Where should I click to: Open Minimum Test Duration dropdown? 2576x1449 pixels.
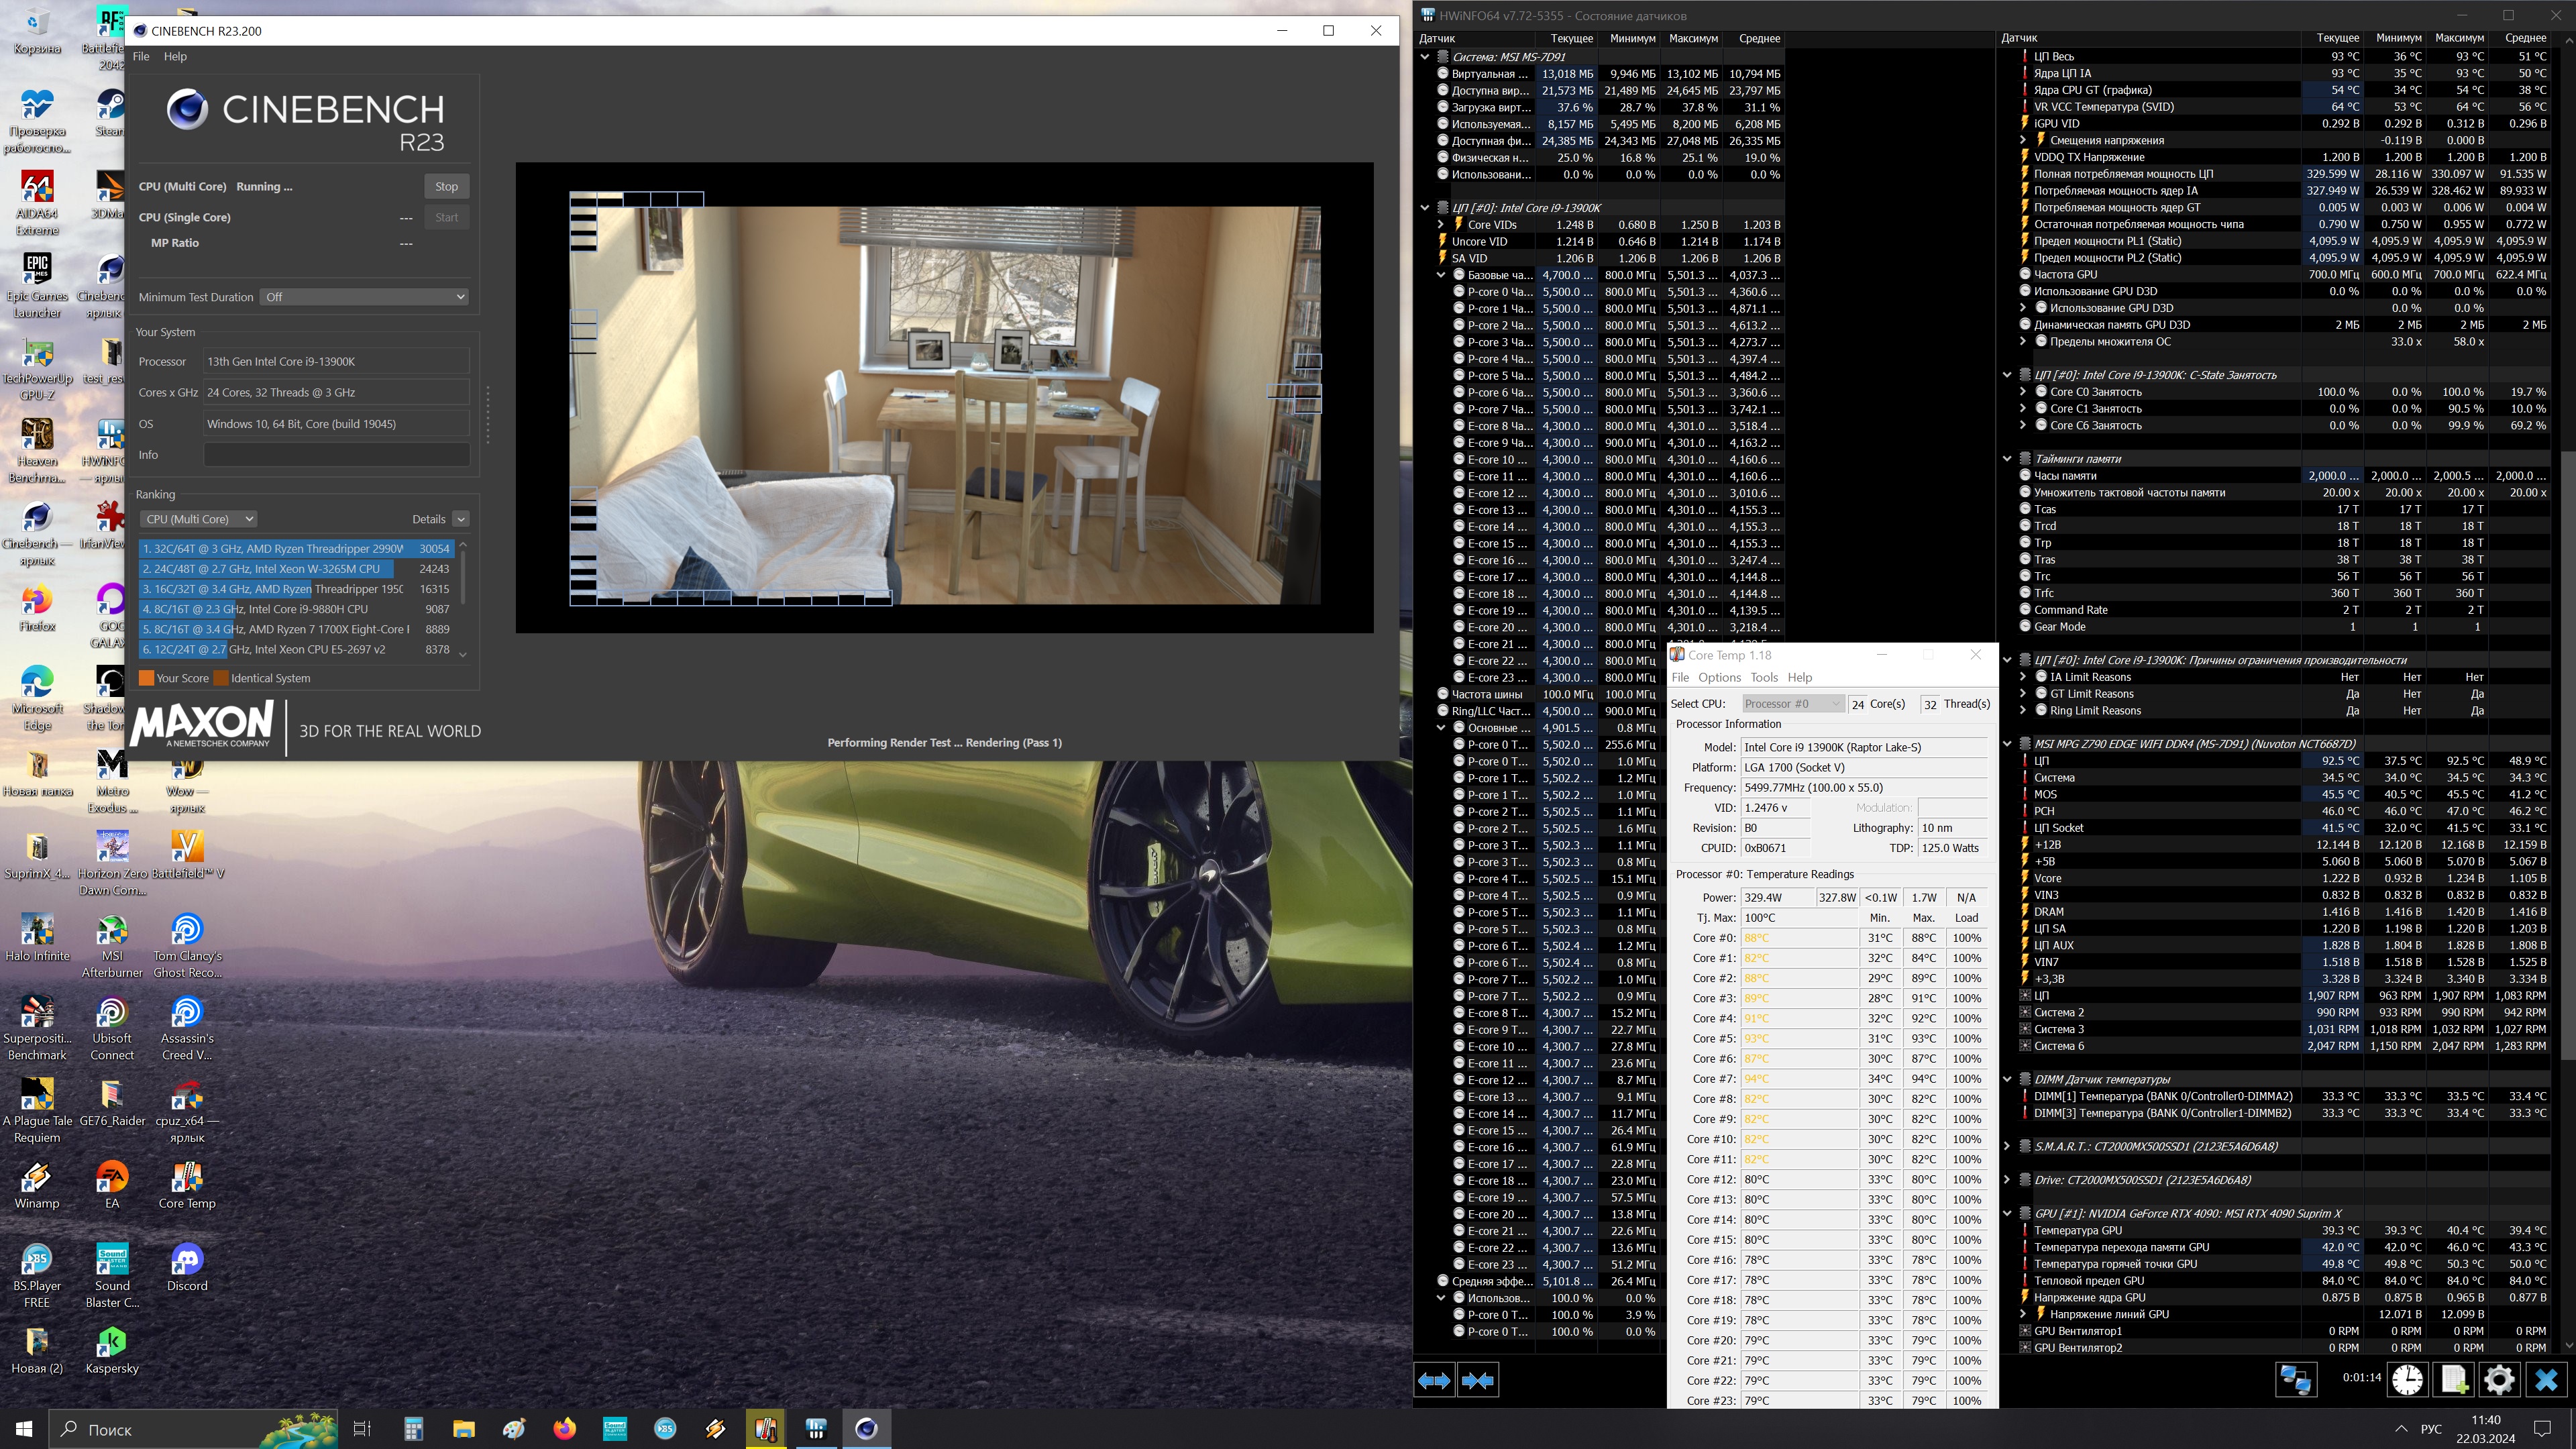(x=364, y=297)
